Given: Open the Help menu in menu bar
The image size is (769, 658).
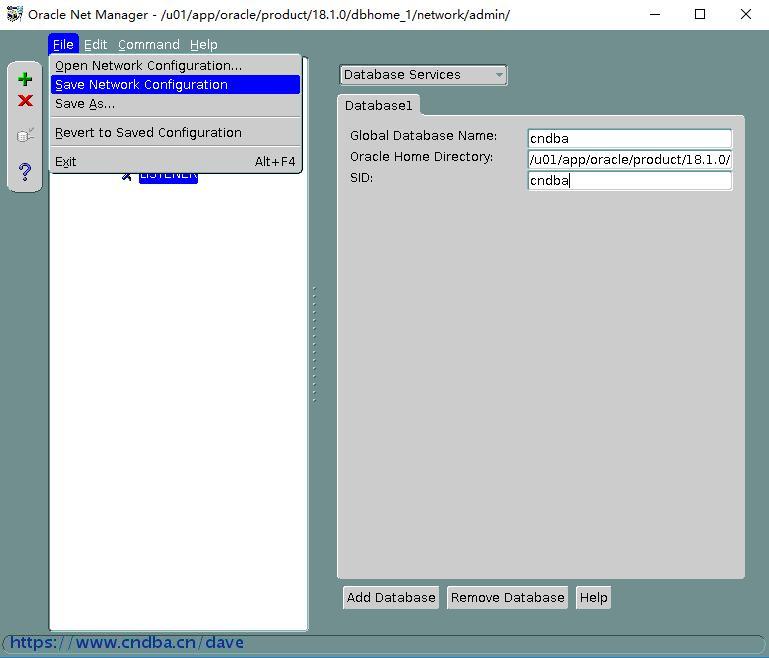Looking at the screenshot, I should point(204,45).
